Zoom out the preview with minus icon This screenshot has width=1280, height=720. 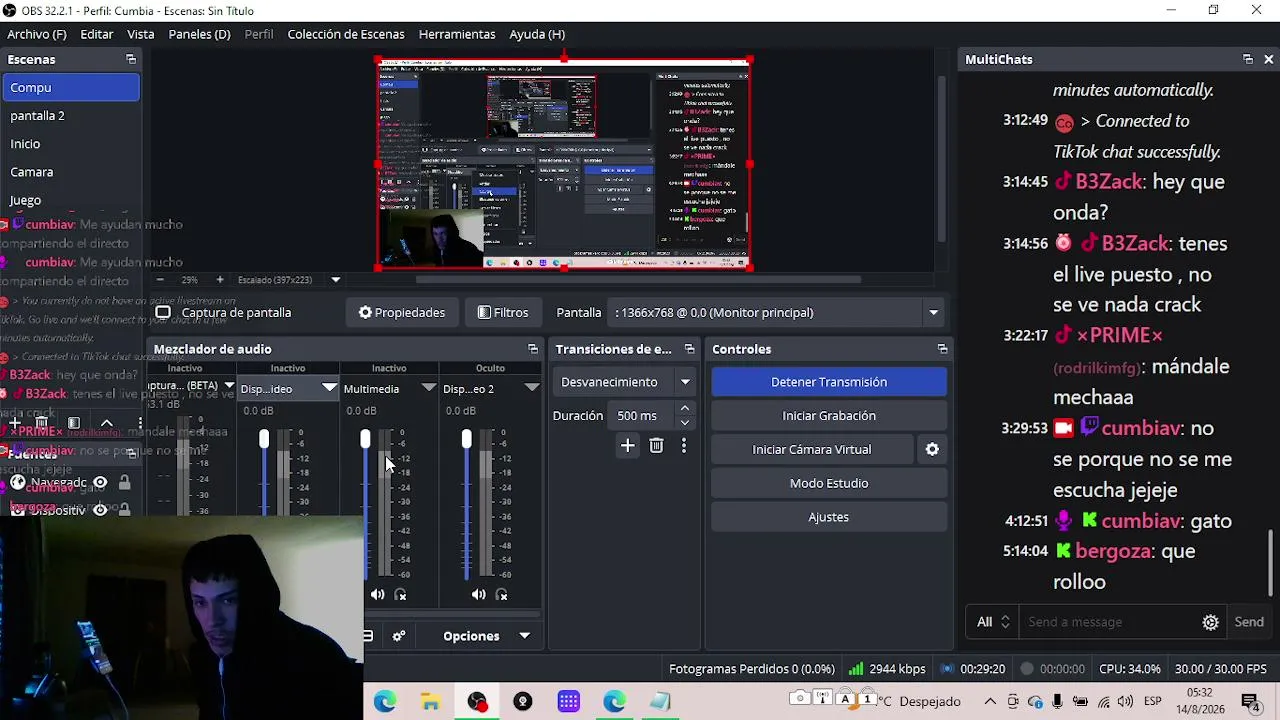160,280
